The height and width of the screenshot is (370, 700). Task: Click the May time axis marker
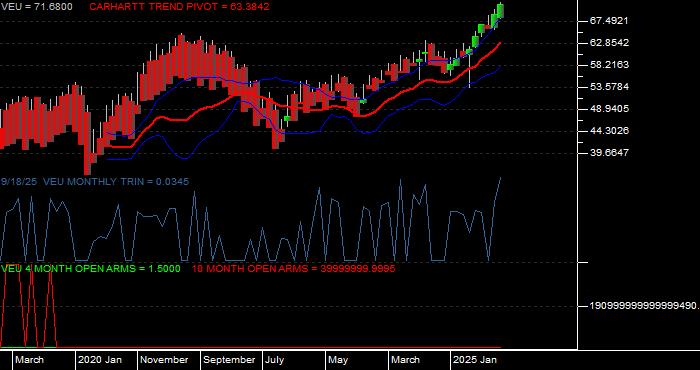click(338, 360)
